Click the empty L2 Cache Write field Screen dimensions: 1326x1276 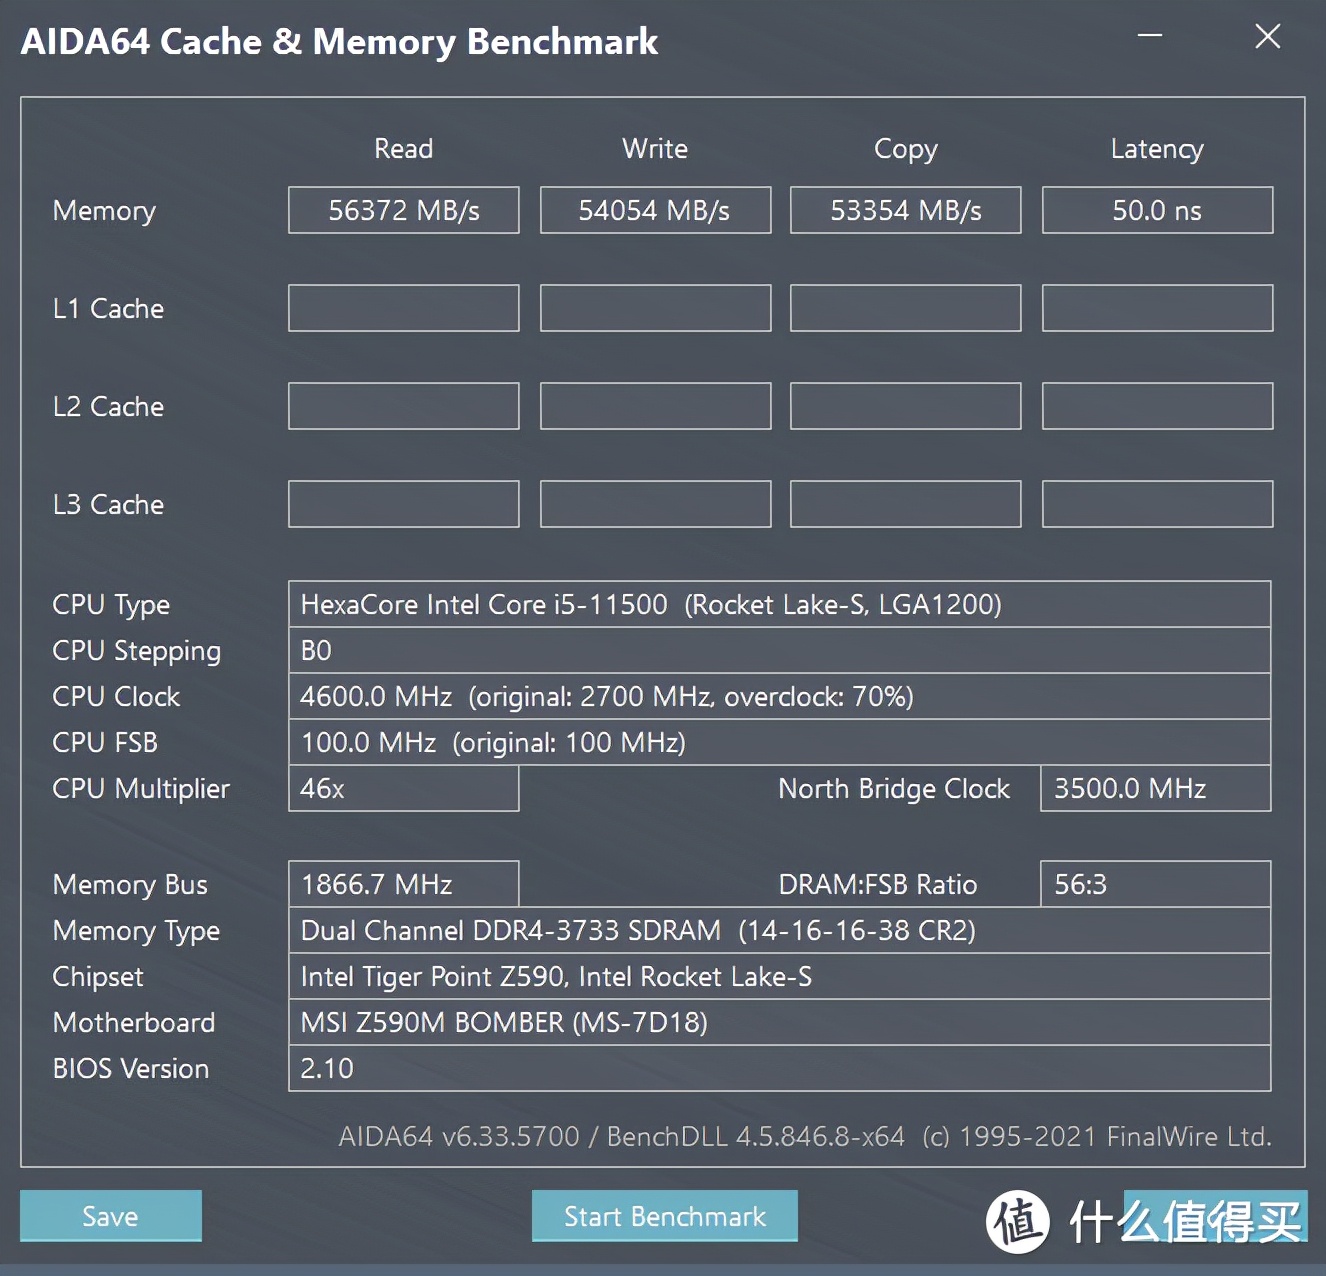click(x=655, y=406)
